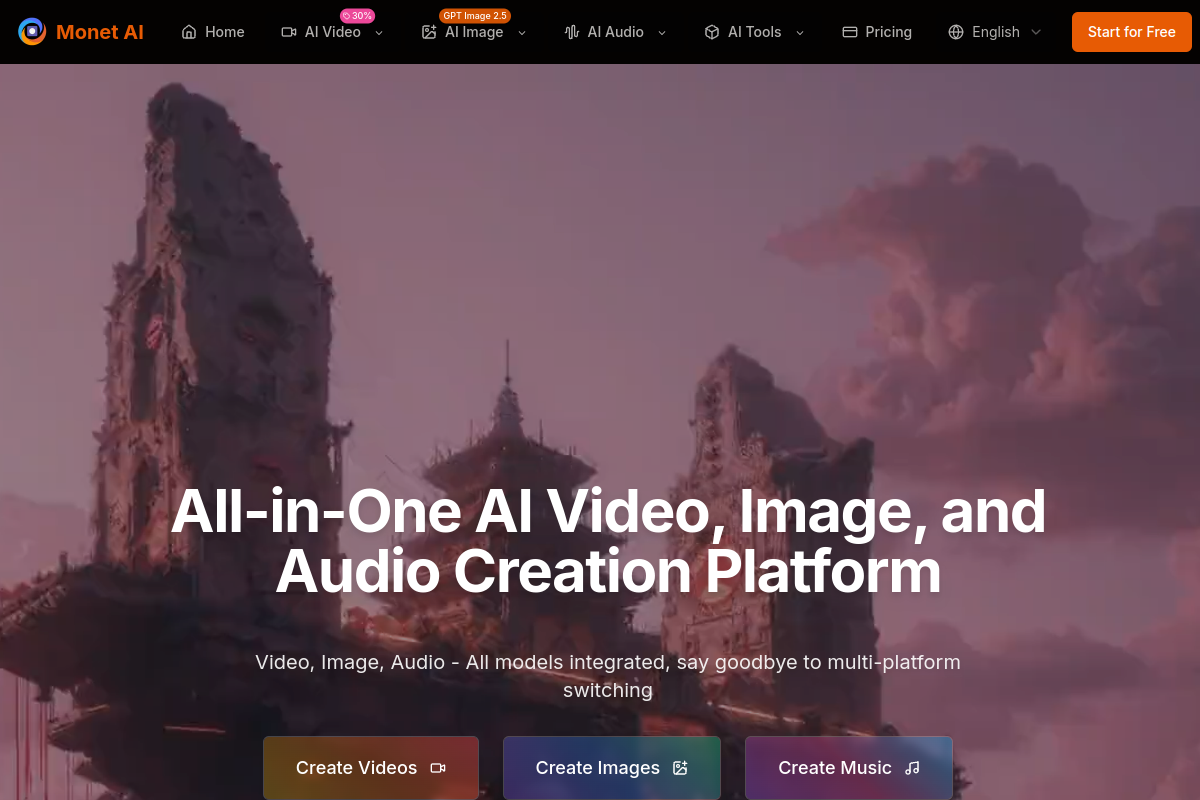This screenshot has width=1200, height=800.
Task: Click the 'All-in-One AI Video, Image, and' headline
Action: (x=608, y=510)
